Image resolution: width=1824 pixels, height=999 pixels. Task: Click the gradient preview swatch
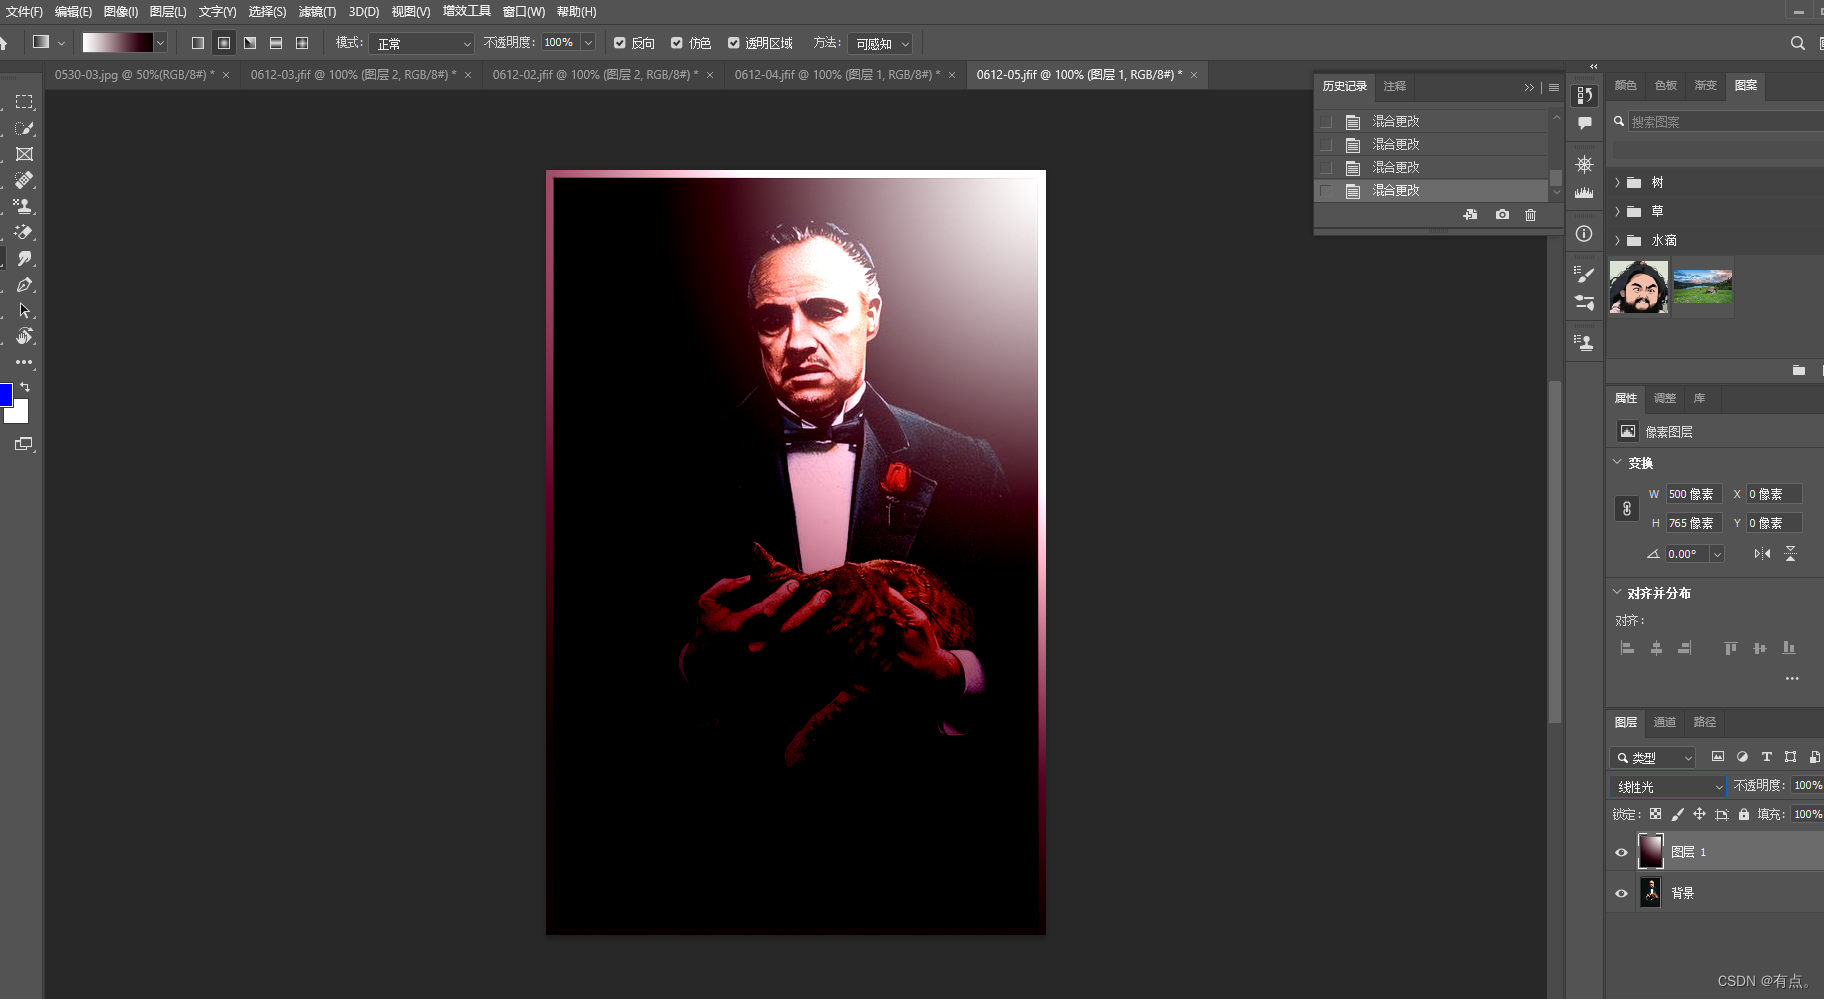coord(117,43)
